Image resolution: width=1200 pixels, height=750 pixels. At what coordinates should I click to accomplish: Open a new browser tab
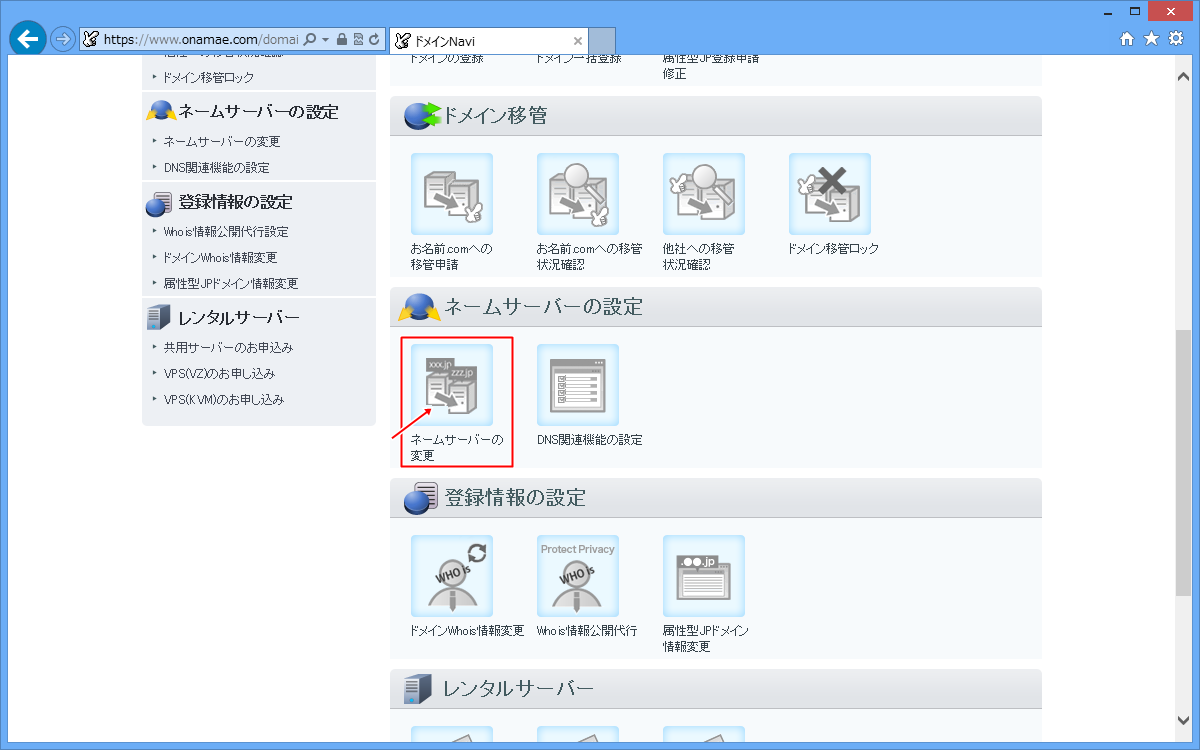[601, 41]
